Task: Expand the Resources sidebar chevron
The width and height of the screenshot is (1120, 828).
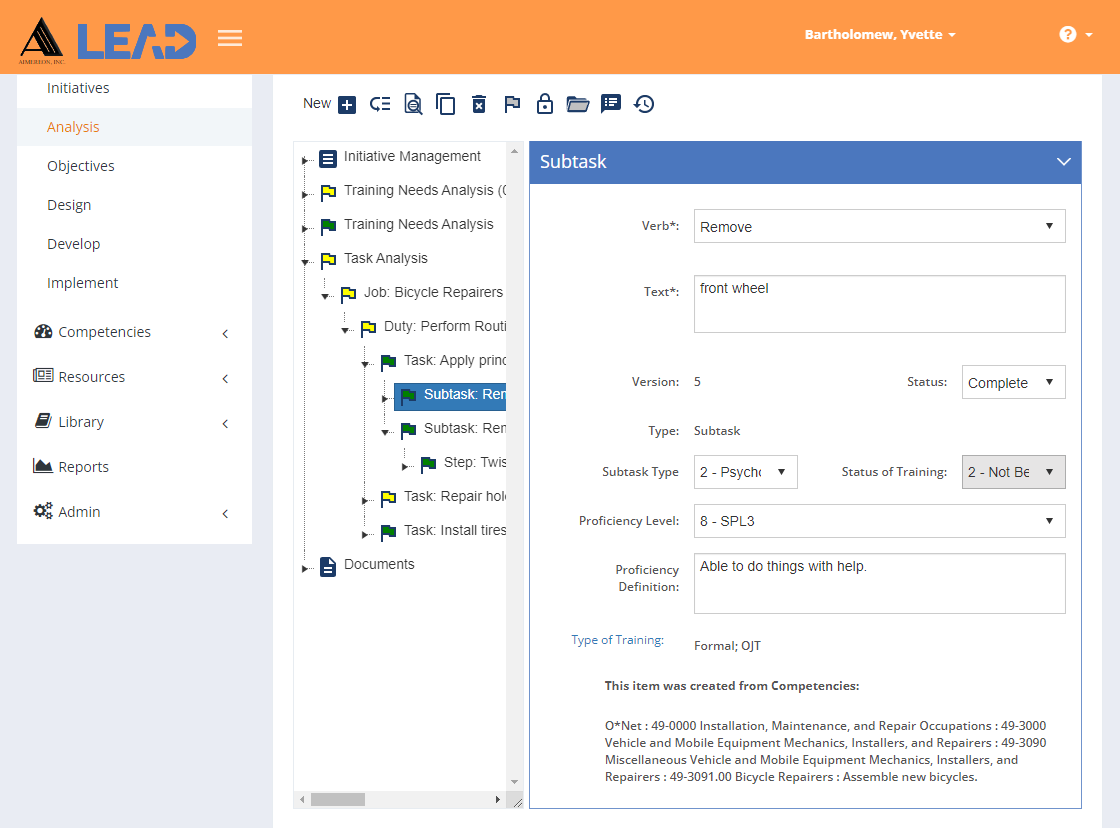Action: [x=225, y=379]
